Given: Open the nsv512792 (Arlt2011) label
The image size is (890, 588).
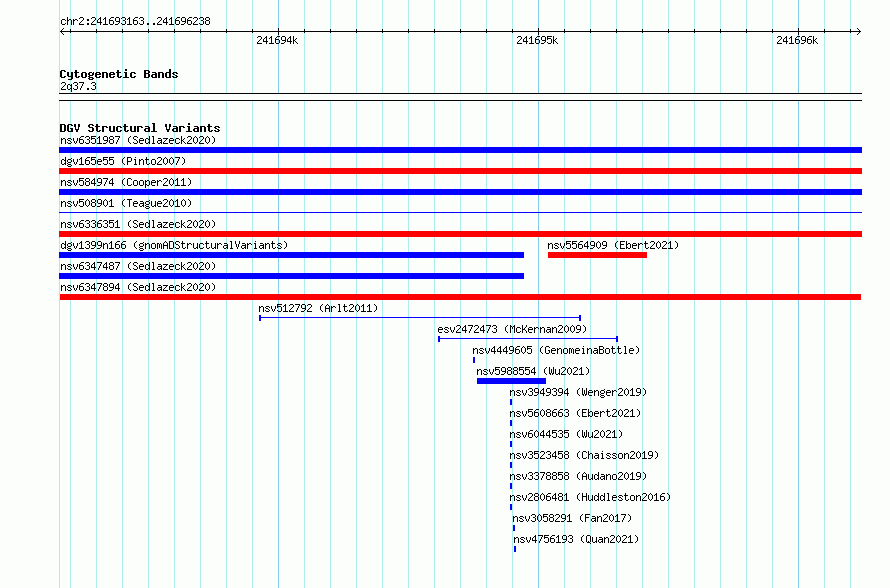Looking at the screenshot, I should (x=318, y=308).
